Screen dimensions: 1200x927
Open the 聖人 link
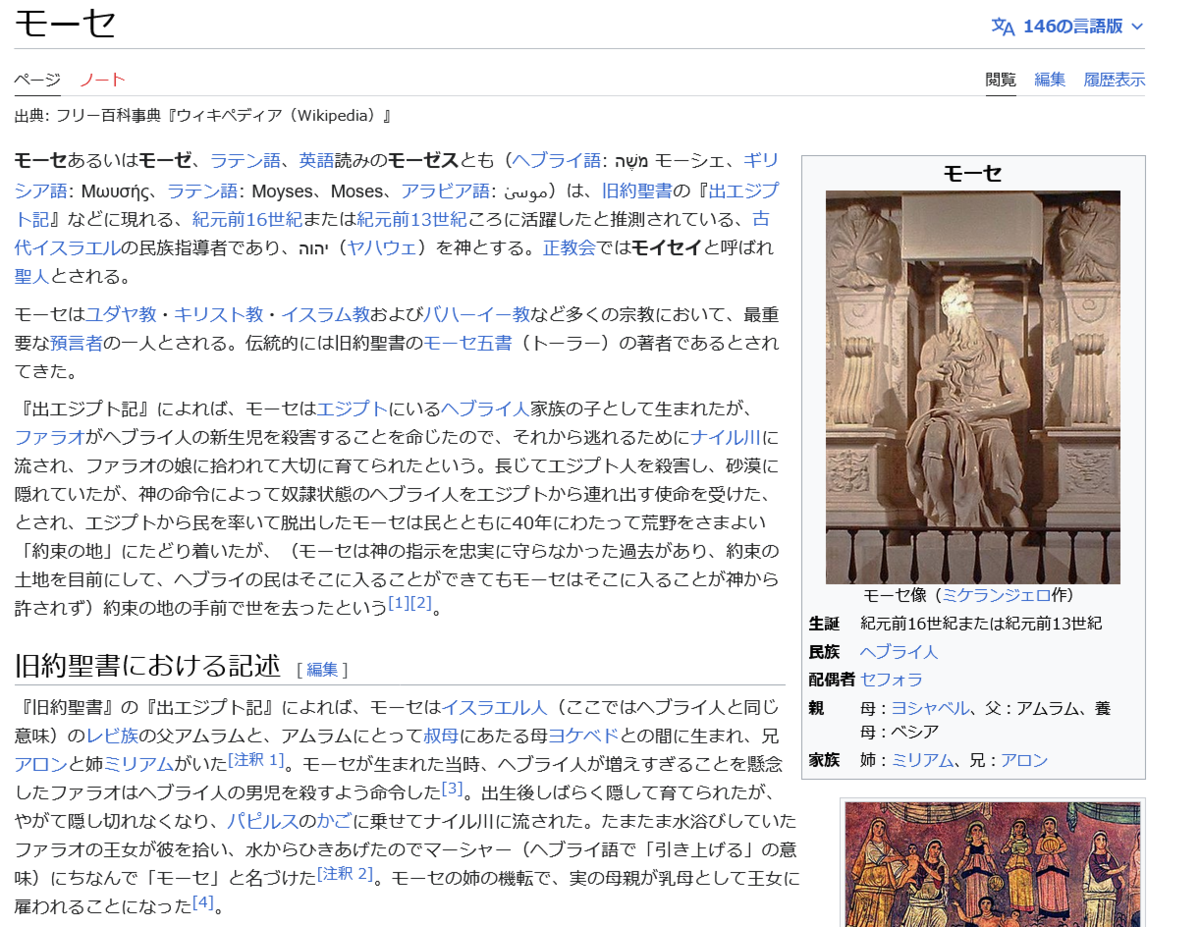32,276
